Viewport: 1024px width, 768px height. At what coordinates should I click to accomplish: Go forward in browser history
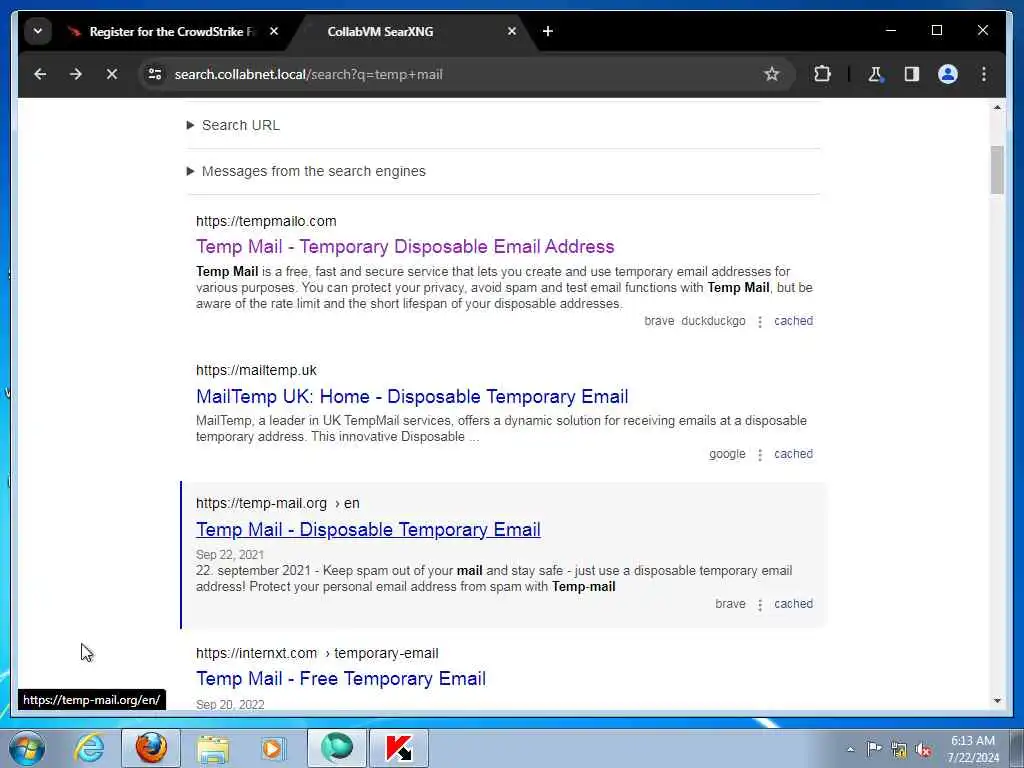coord(76,74)
